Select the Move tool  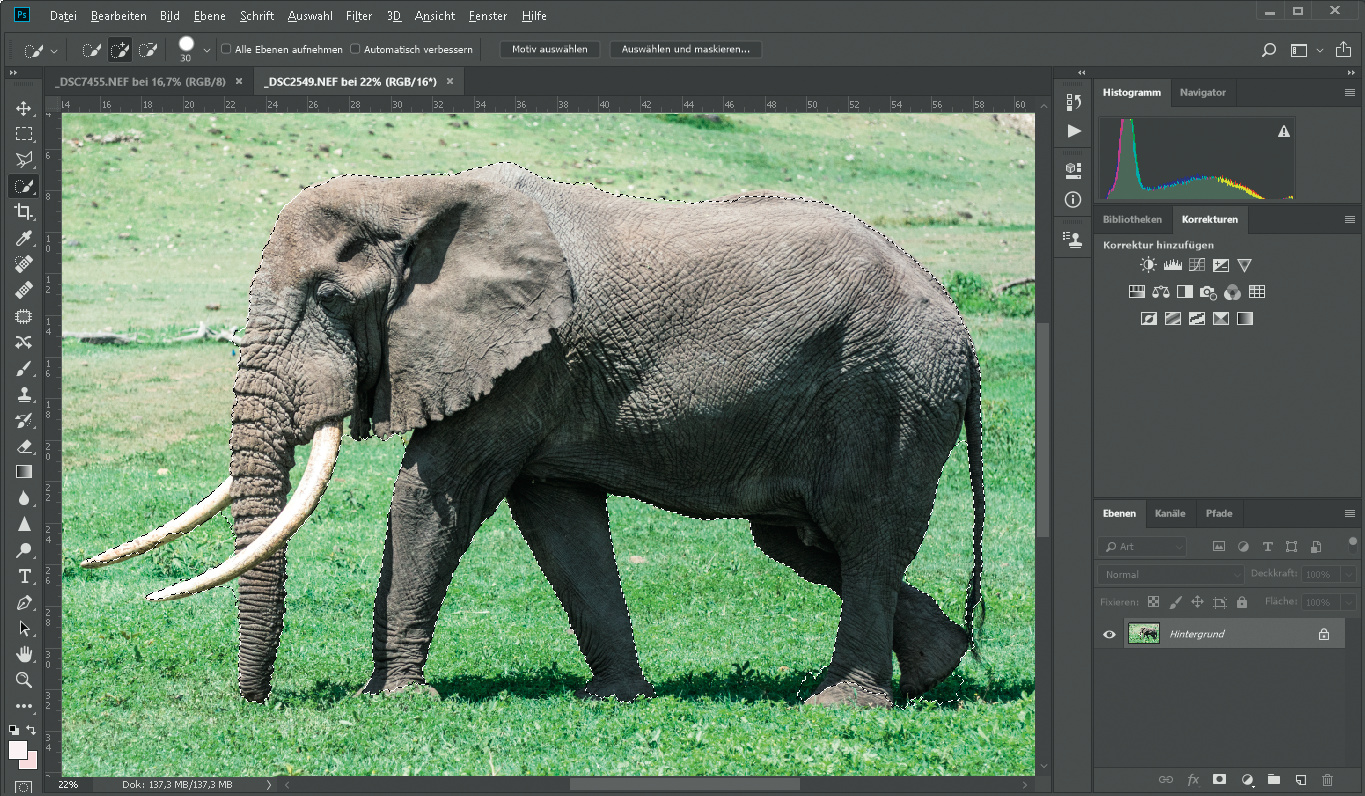click(24, 108)
